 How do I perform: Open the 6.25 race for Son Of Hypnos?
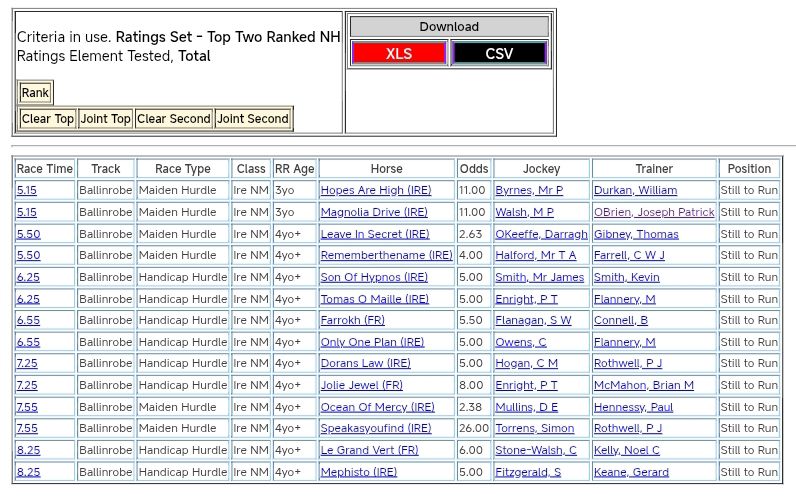point(28,277)
